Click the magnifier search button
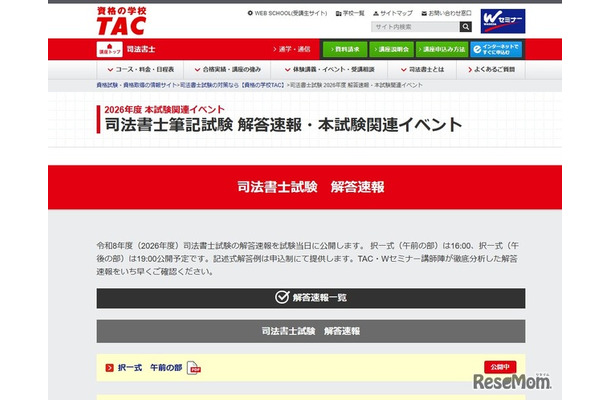The height and width of the screenshot is (400, 610). point(466,27)
